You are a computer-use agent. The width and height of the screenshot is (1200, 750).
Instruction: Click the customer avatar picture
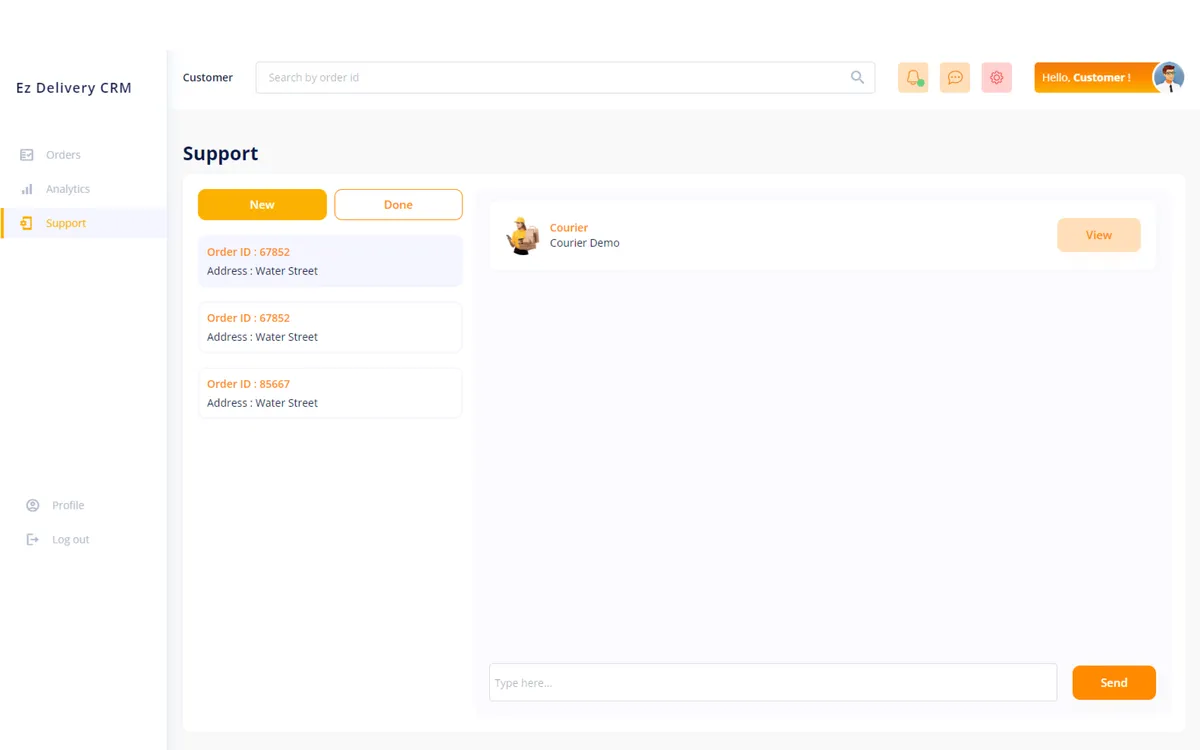coord(1169,77)
